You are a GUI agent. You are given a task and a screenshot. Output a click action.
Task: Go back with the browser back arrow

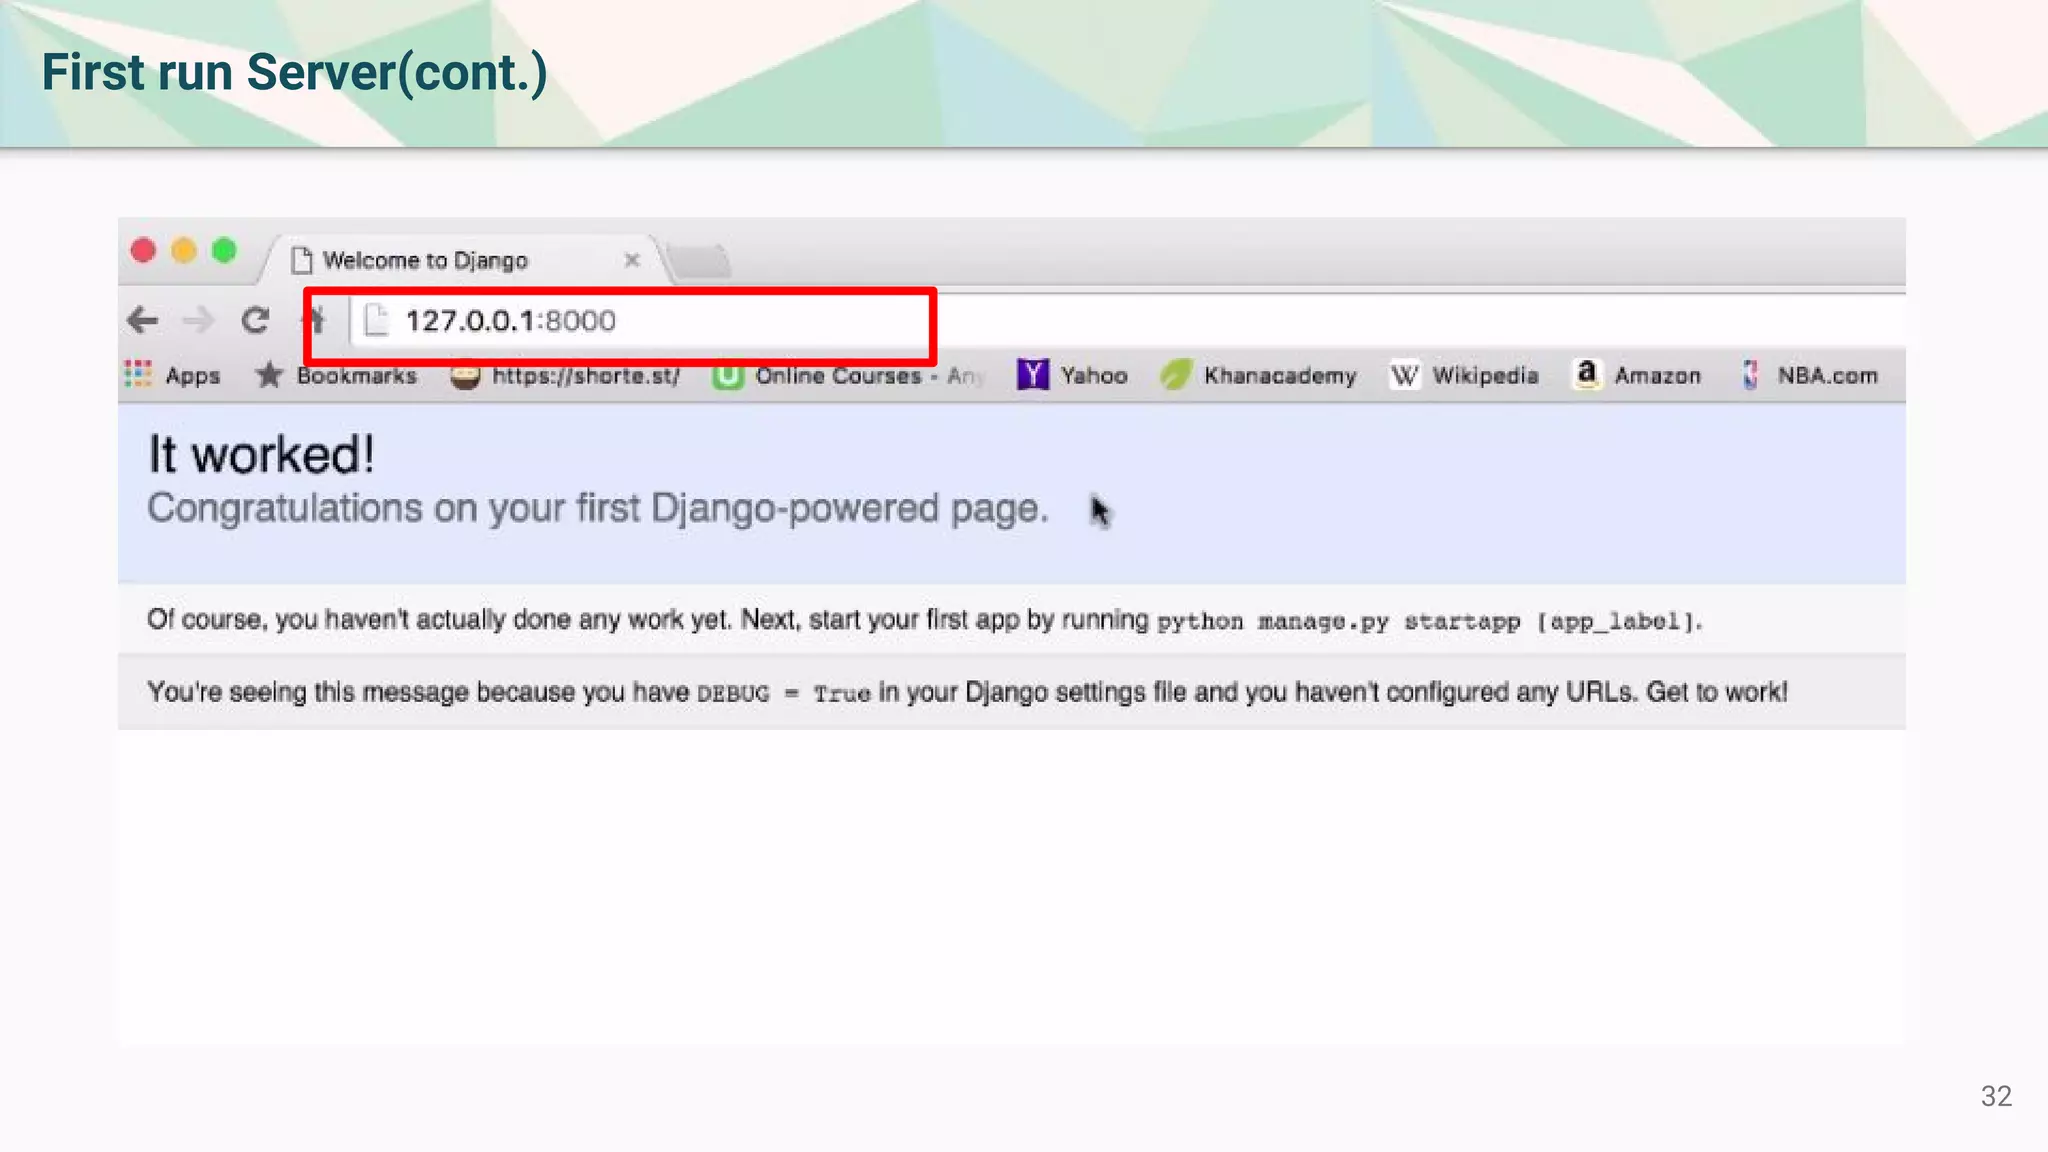(143, 320)
